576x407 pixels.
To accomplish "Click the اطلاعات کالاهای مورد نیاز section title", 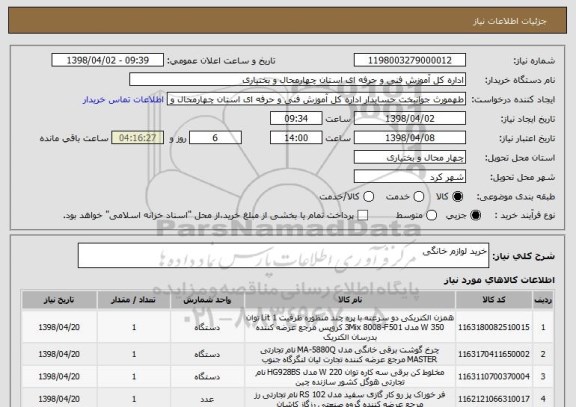I will 500,280.
